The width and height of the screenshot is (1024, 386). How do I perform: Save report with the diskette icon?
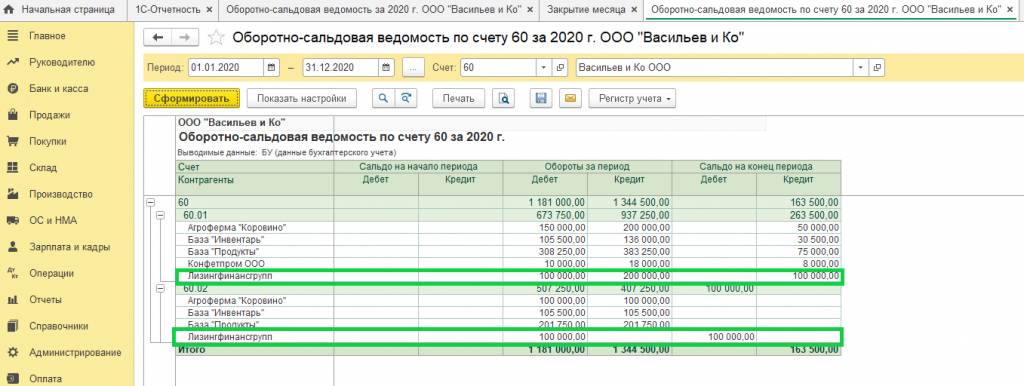(541, 99)
